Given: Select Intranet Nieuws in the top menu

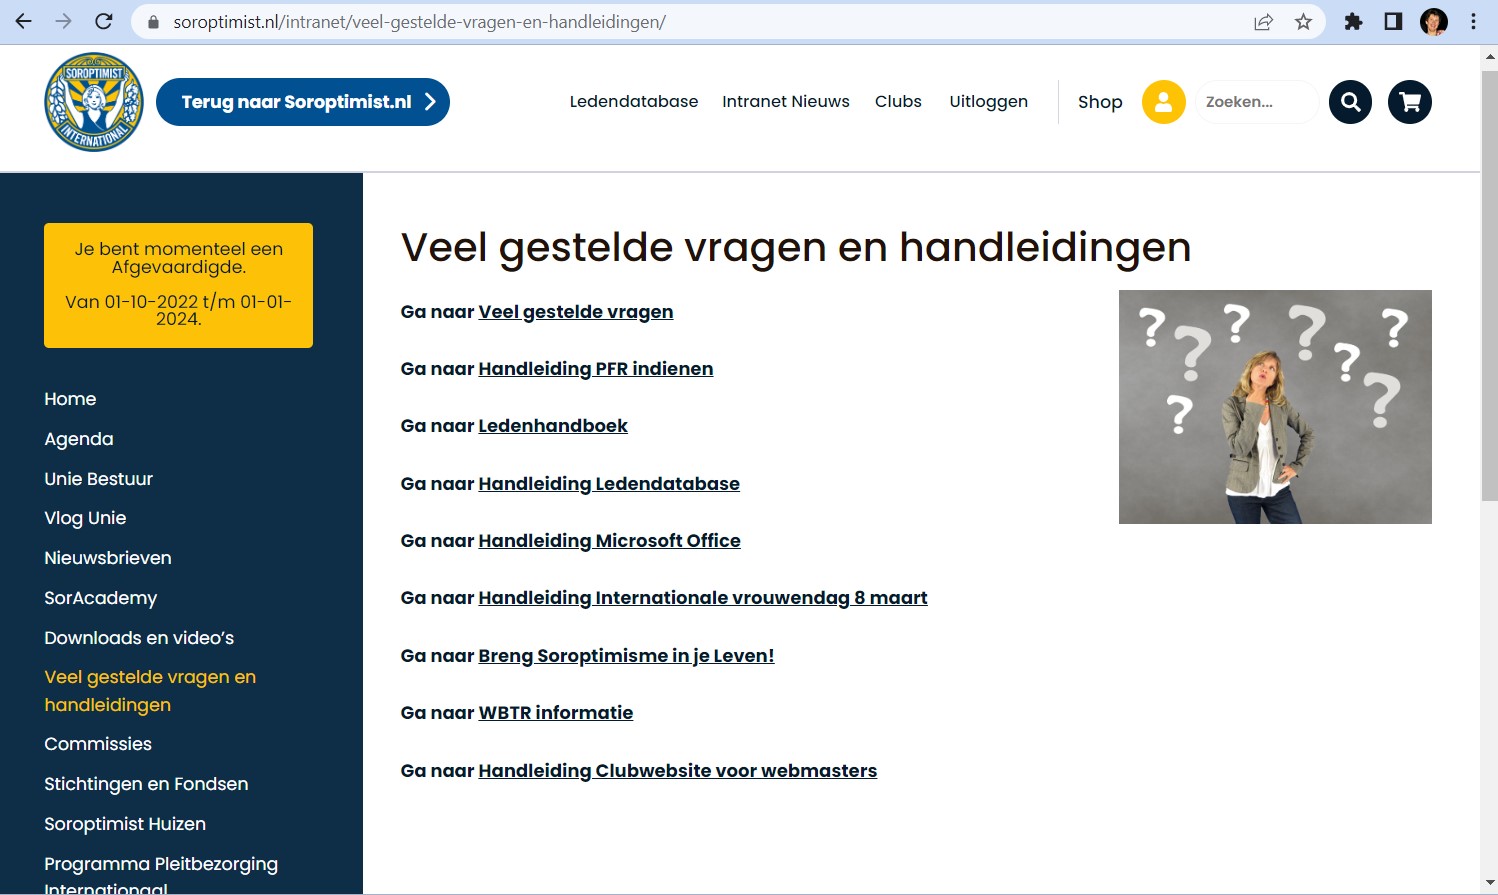Looking at the screenshot, I should (x=785, y=102).
